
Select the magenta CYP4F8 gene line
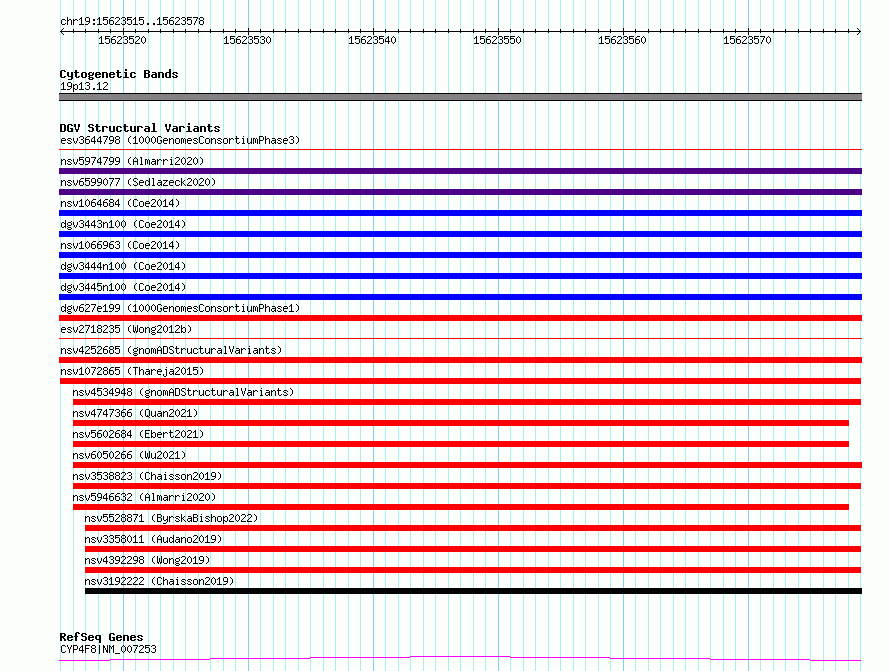point(460,659)
